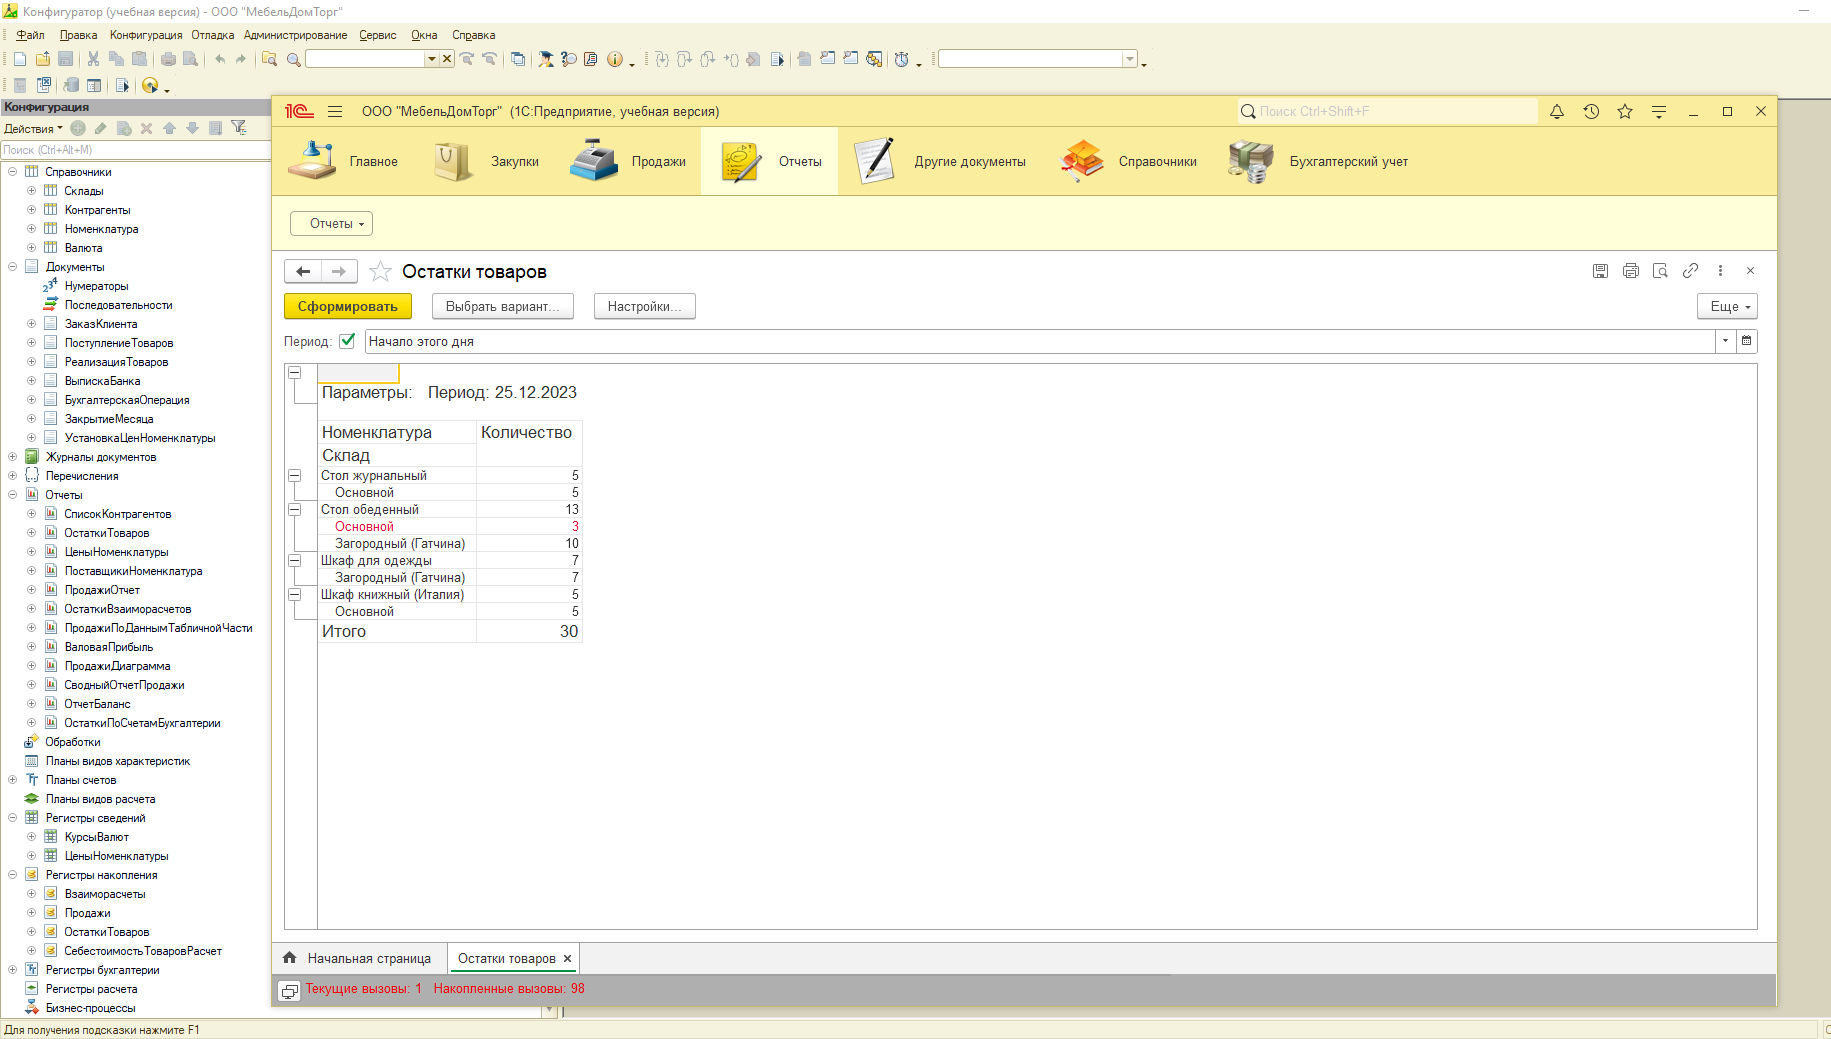Click the Save report floppy icon

1600,271
